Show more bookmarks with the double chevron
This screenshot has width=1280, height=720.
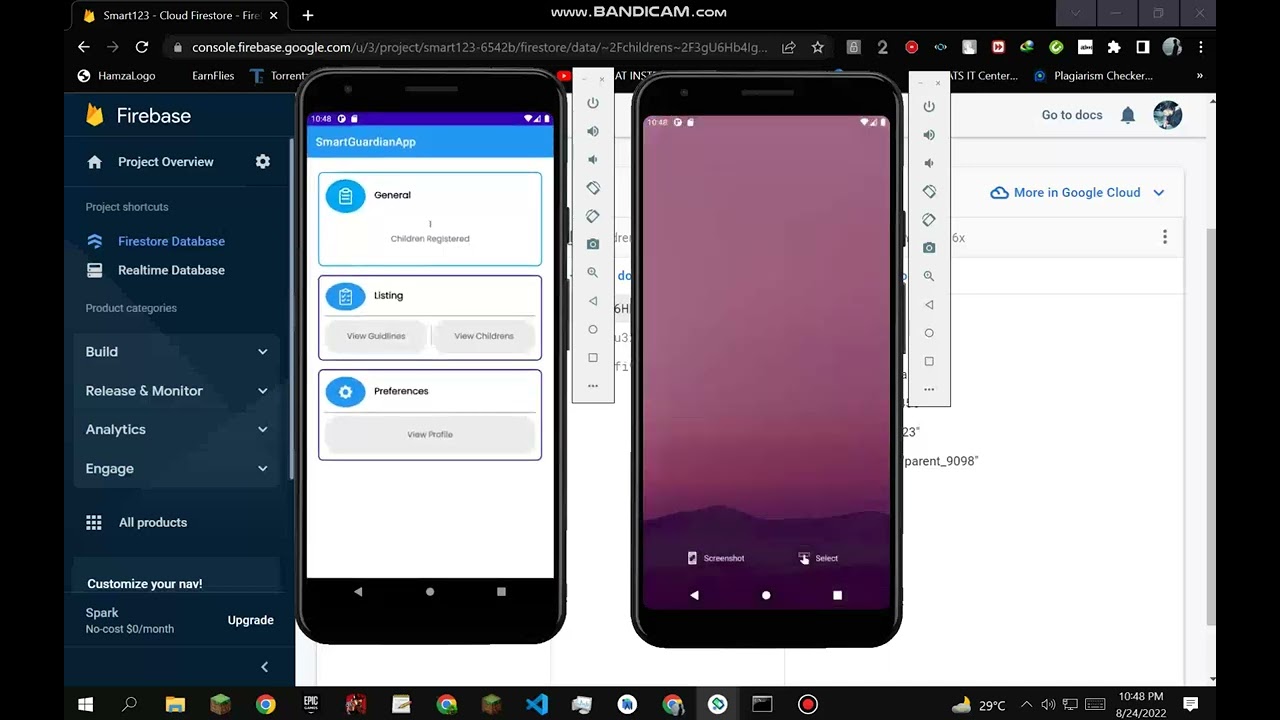[x=1199, y=75]
